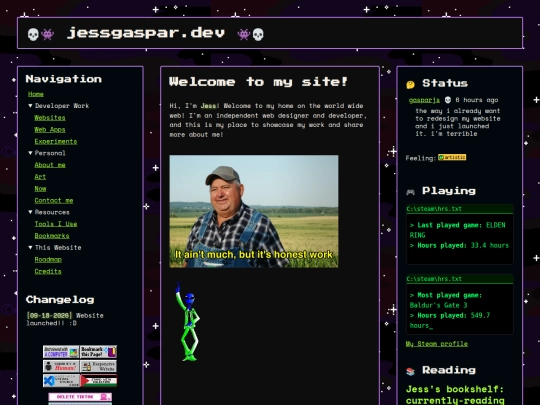Click the 'Most played game' Baldur's Gate 3 box
This screenshot has width=540, height=405.
pyautogui.click(x=460, y=304)
